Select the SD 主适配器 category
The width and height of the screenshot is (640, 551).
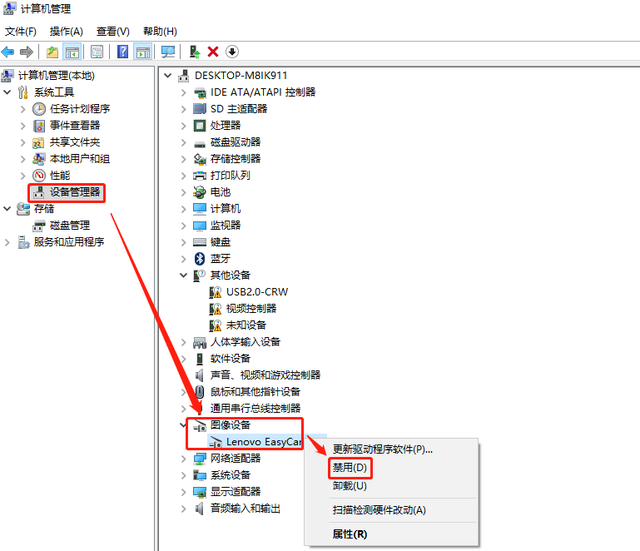click(239, 109)
